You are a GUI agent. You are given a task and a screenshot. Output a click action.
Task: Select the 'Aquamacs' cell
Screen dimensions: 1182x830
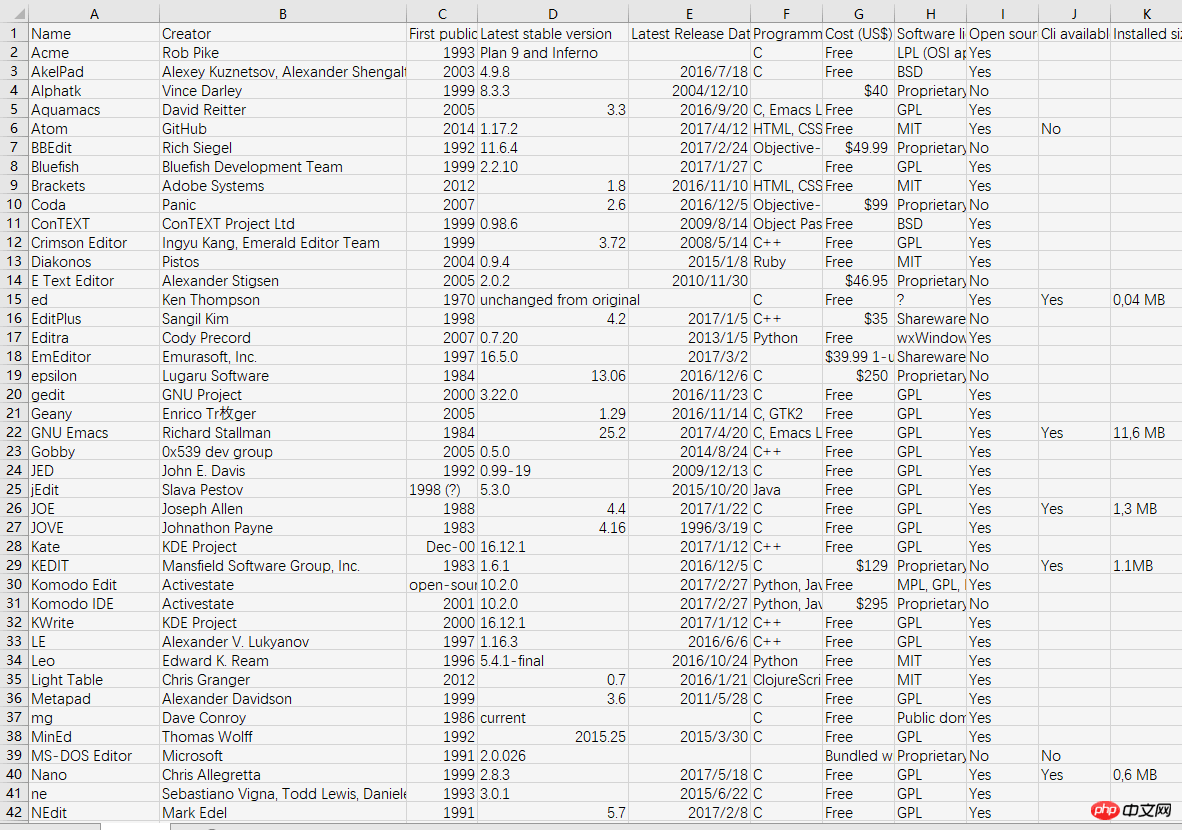click(x=93, y=109)
